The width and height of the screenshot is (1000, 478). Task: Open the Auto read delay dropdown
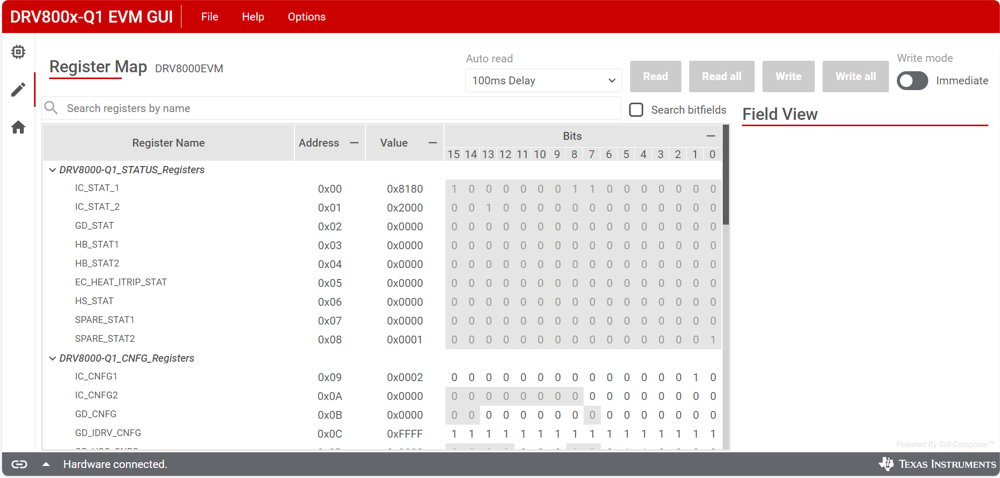pyautogui.click(x=544, y=81)
